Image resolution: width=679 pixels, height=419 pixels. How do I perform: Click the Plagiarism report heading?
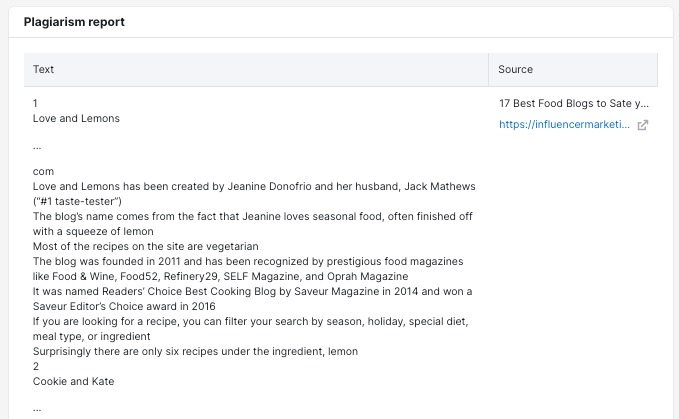pyautogui.click(x=74, y=22)
